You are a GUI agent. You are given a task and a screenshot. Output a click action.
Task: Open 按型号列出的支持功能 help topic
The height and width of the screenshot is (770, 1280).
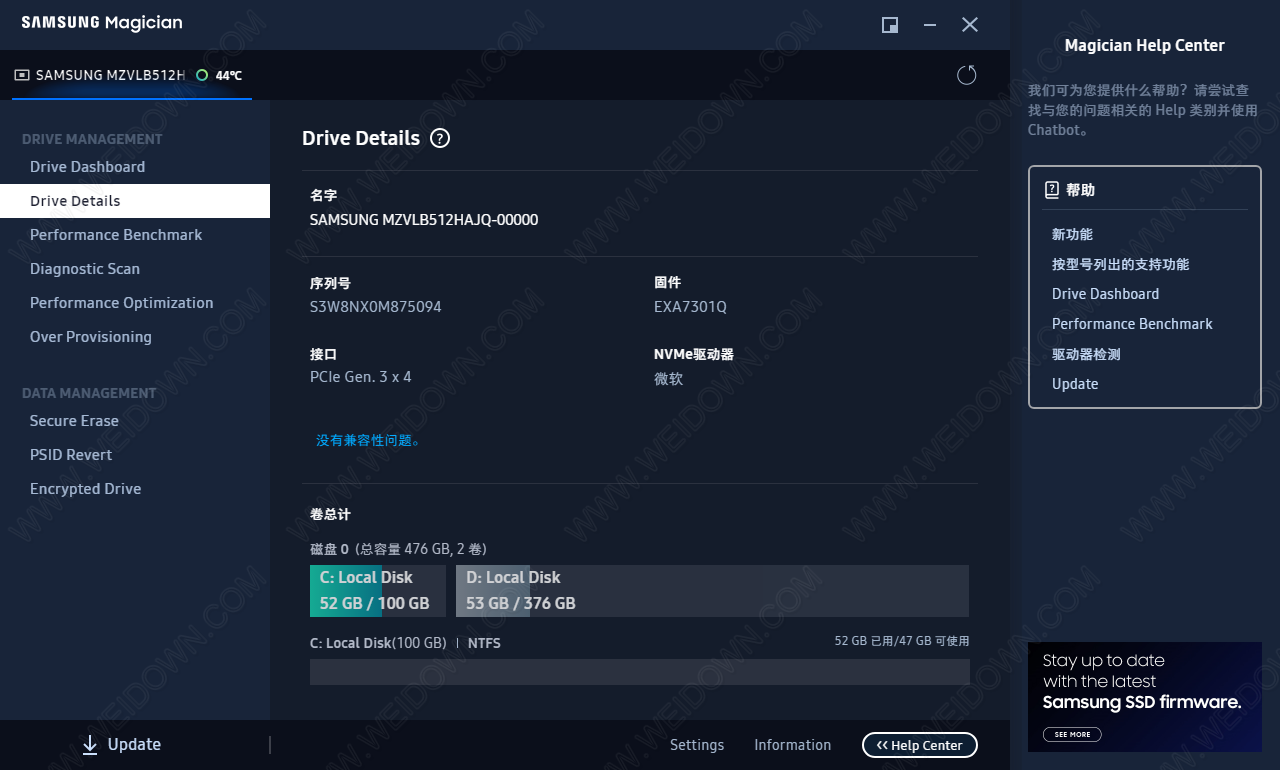pos(1120,264)
